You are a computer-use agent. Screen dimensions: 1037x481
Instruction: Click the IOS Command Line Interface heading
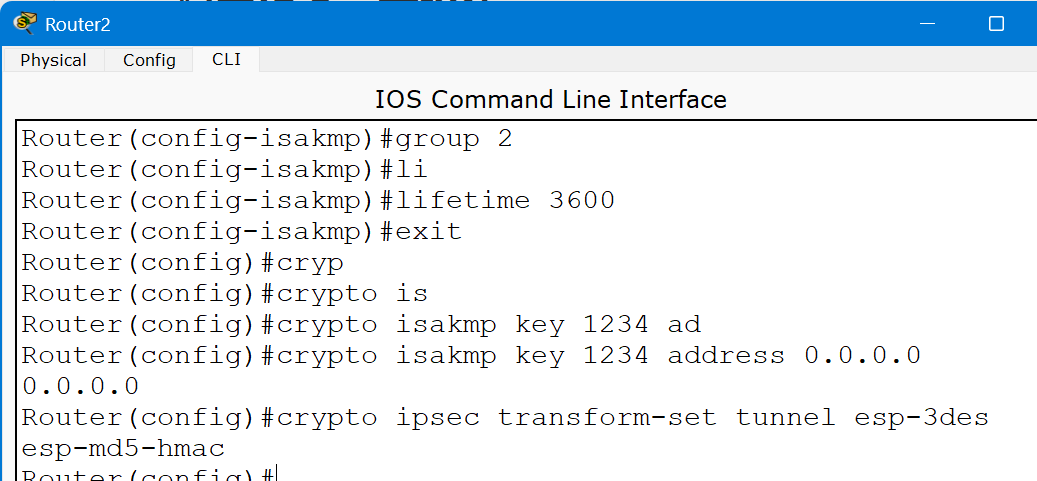pyautogui.click(x=550, y=99)
